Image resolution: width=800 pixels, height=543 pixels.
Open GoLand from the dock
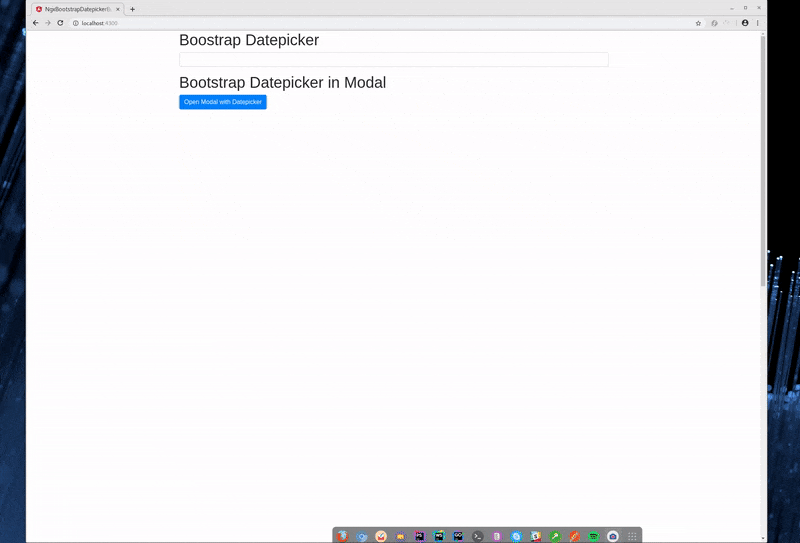tap(458, 536)
